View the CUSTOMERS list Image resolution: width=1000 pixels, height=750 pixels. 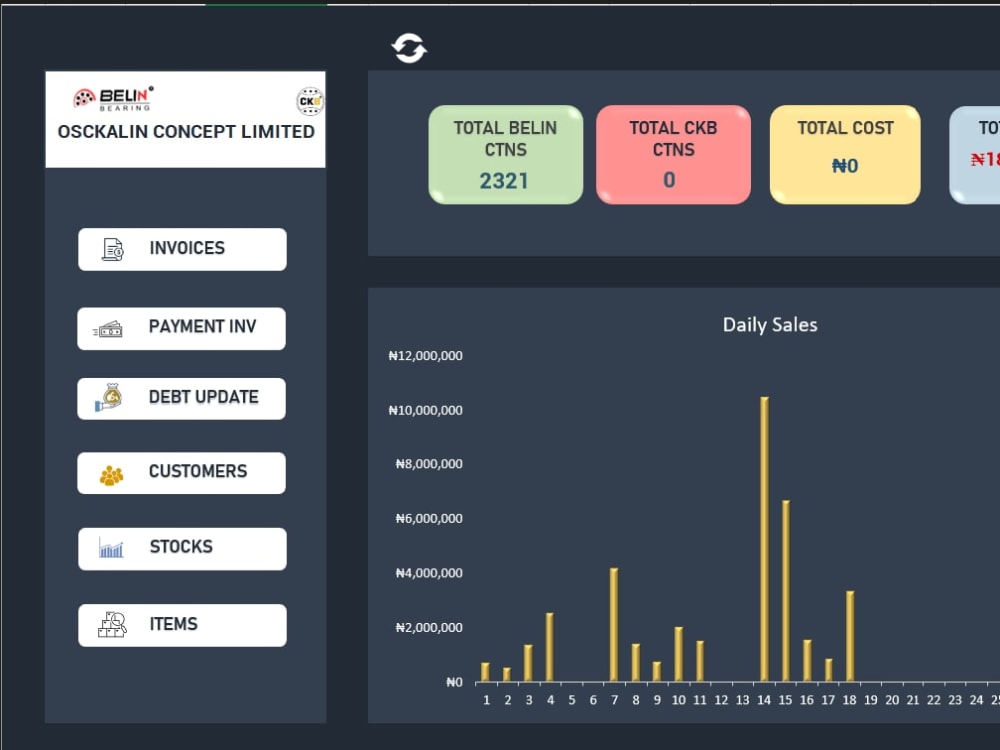coord(181,472)
